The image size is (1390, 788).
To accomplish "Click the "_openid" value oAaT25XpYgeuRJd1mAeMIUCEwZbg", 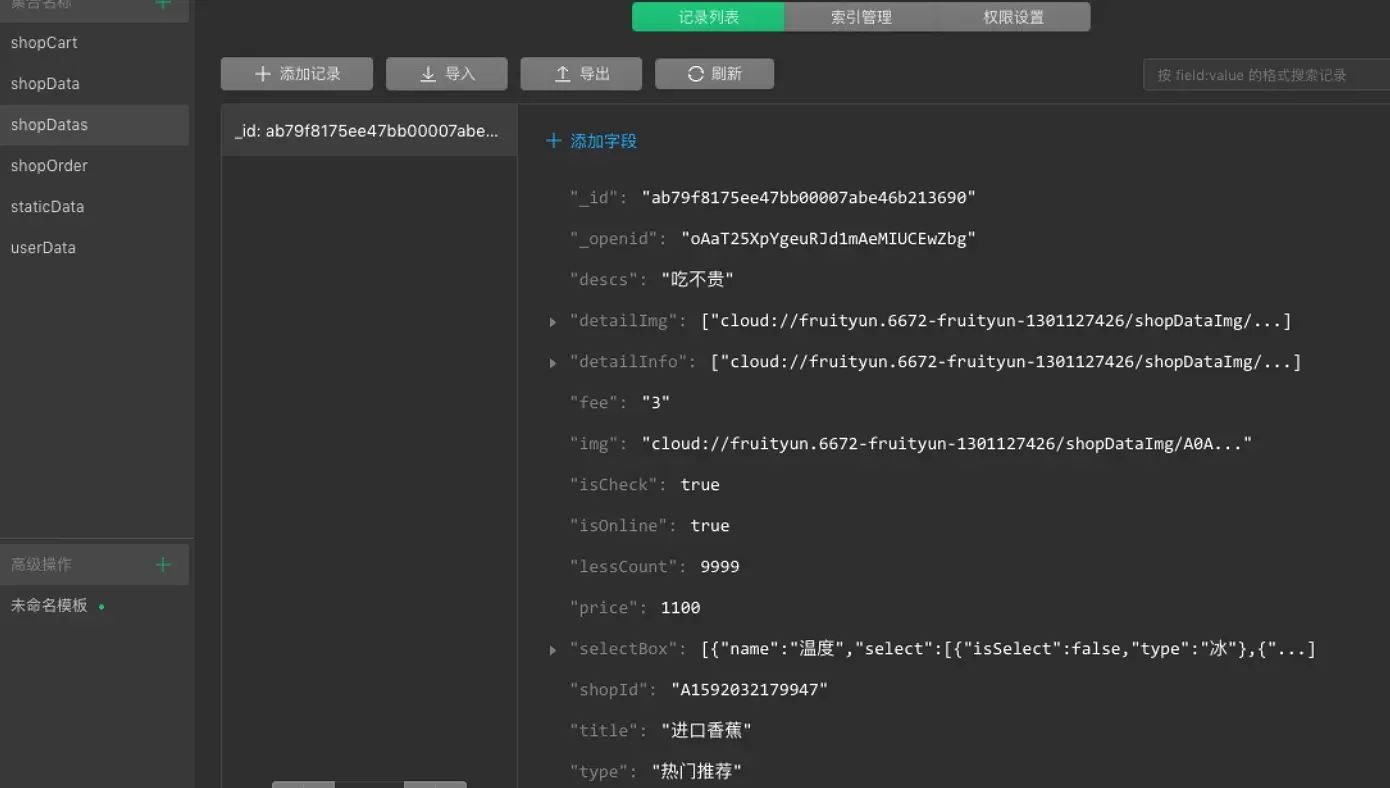I will click(828, 239).
